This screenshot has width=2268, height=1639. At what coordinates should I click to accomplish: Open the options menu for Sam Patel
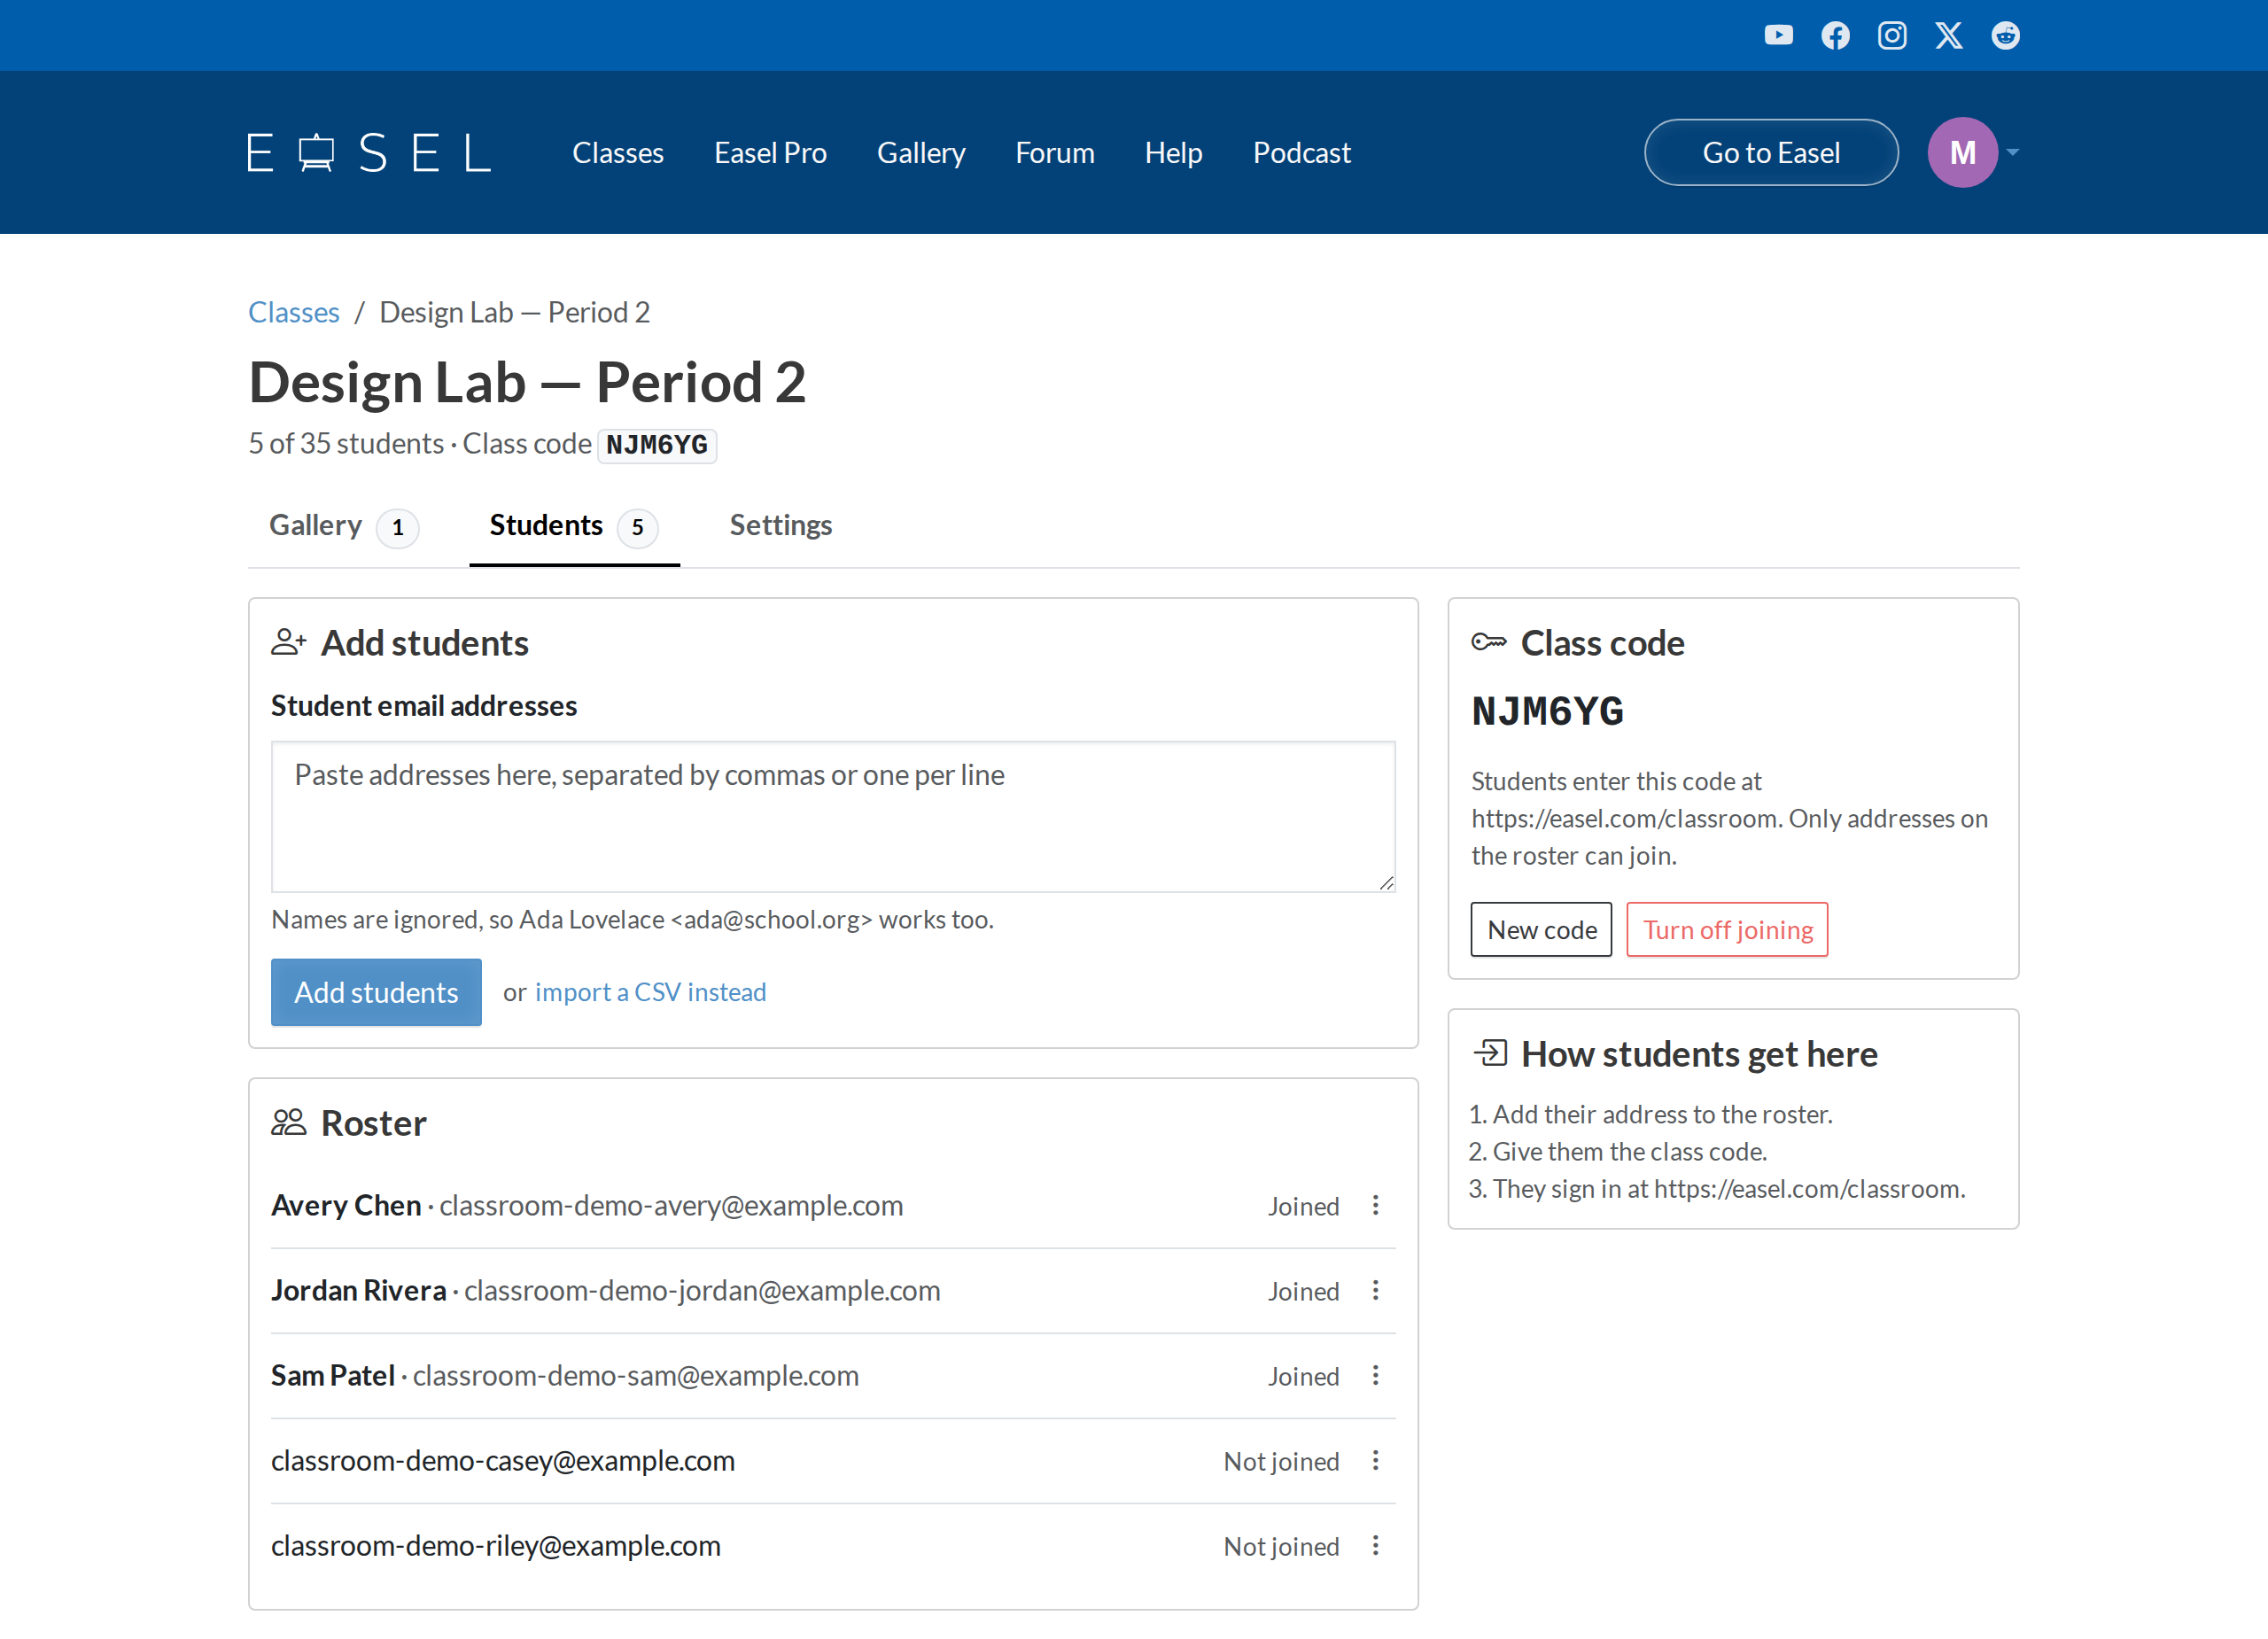[1375, 1375]
